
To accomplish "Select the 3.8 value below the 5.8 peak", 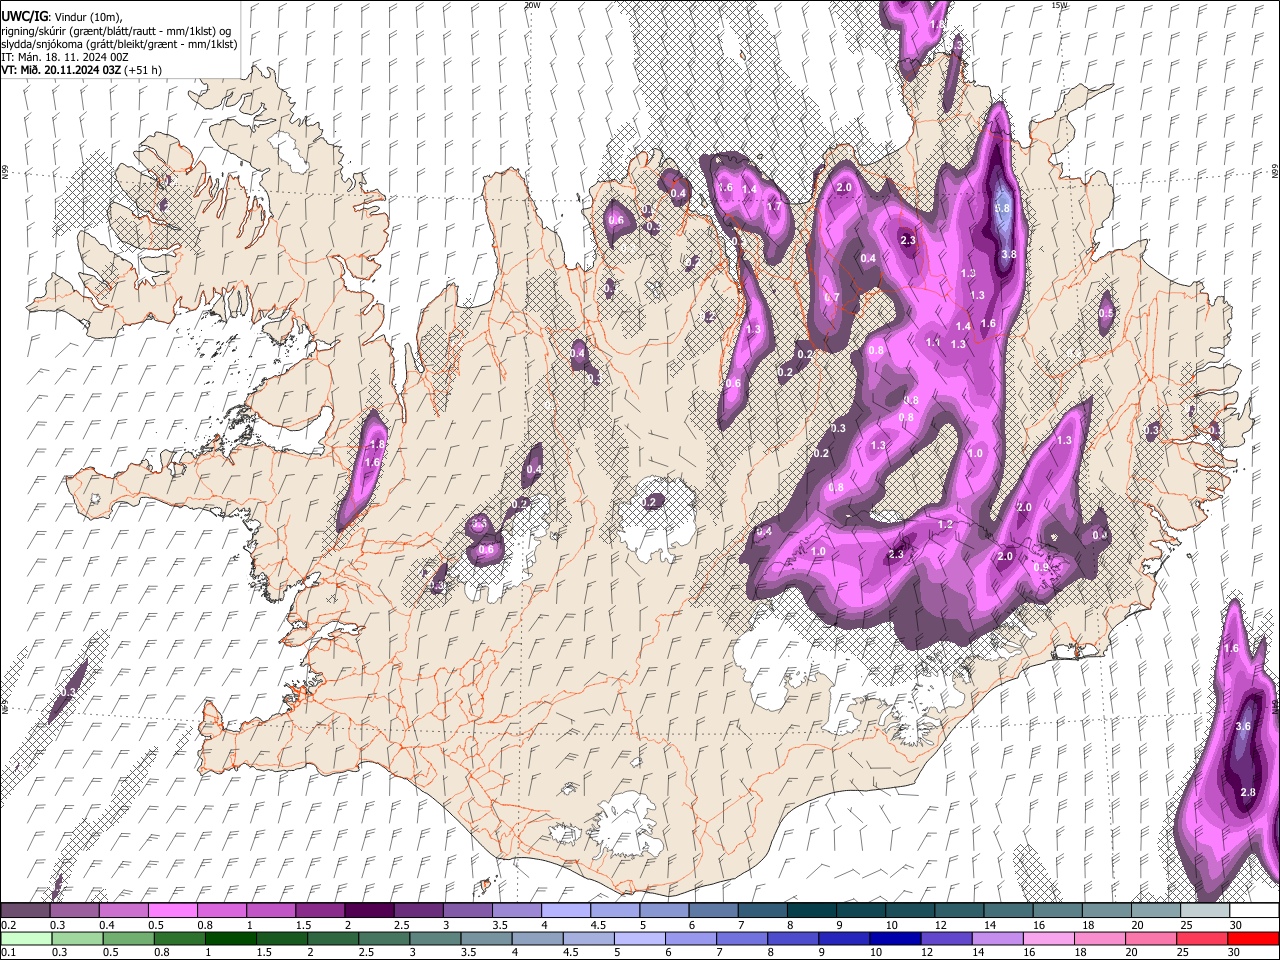I will [1008, 254].
